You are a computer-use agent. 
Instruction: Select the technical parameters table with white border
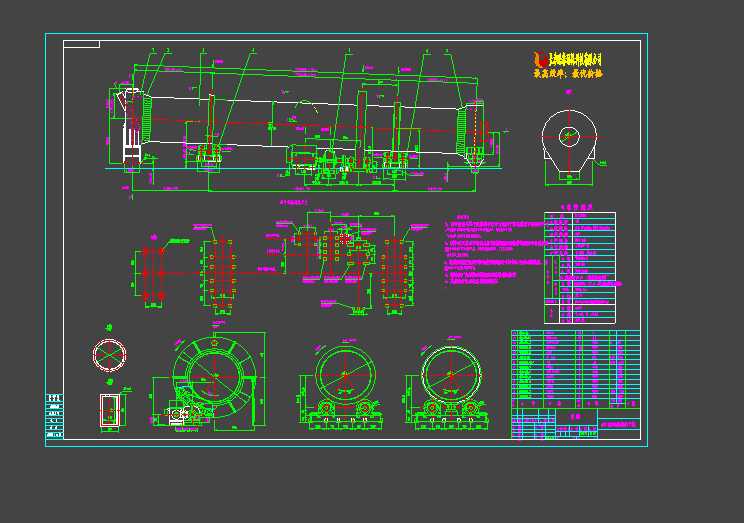click(580, 268)
